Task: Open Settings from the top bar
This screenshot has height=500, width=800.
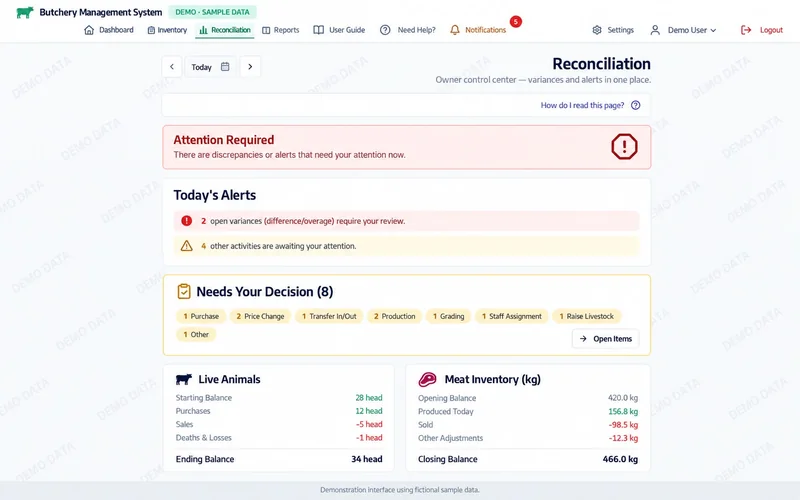Action: 613,30
